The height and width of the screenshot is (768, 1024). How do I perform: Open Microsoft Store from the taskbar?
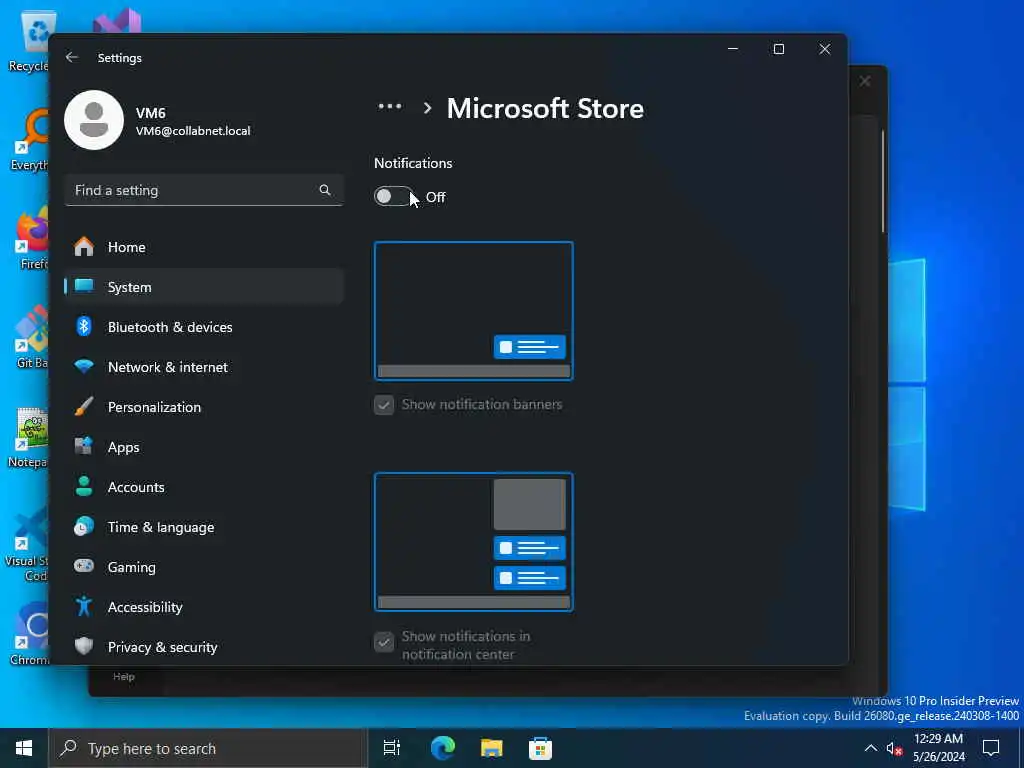point(540,748)
